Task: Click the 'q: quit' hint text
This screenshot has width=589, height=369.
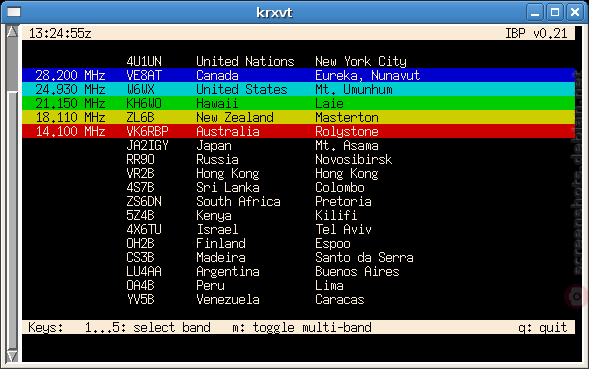Action: pyautogui.click(x=542, y=327)
